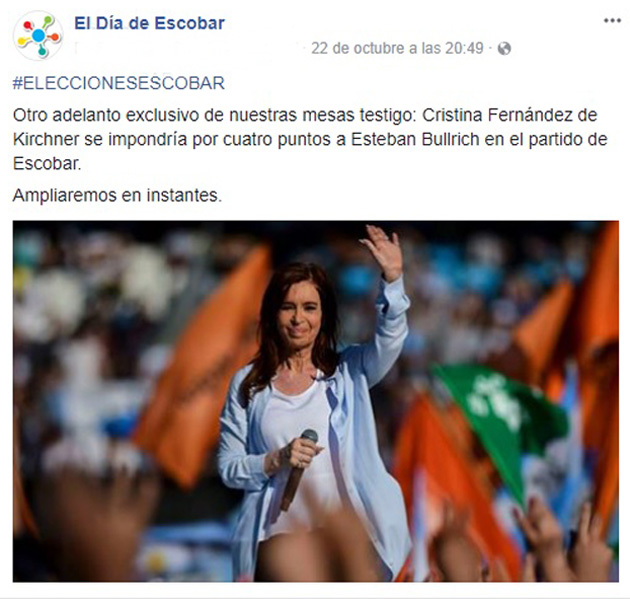Viewport: 630px width, 599px height.
Task: Open El Día de Escobar profile picture
Action: pos(38,35)
